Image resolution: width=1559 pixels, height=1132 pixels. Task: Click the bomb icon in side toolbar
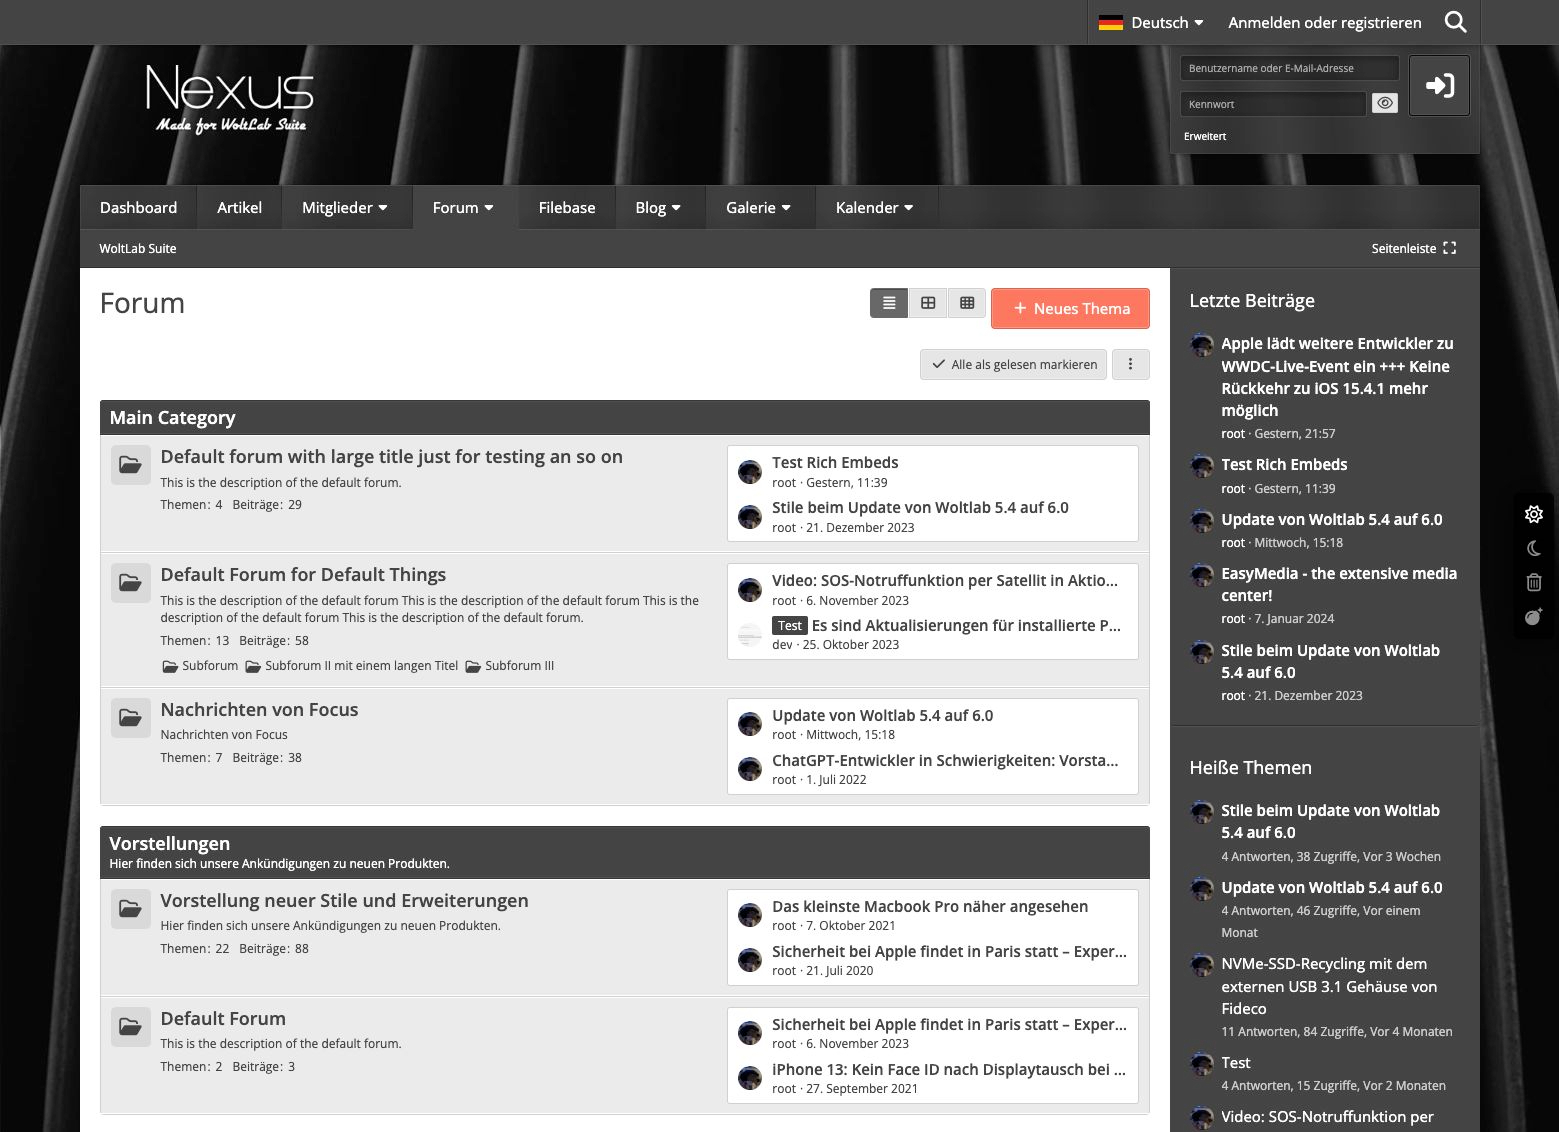point(1534,617)
